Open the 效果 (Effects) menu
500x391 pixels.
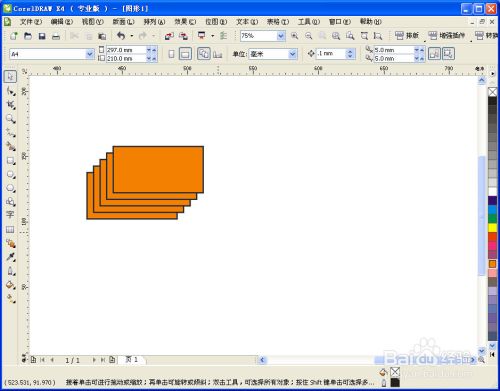185,22
